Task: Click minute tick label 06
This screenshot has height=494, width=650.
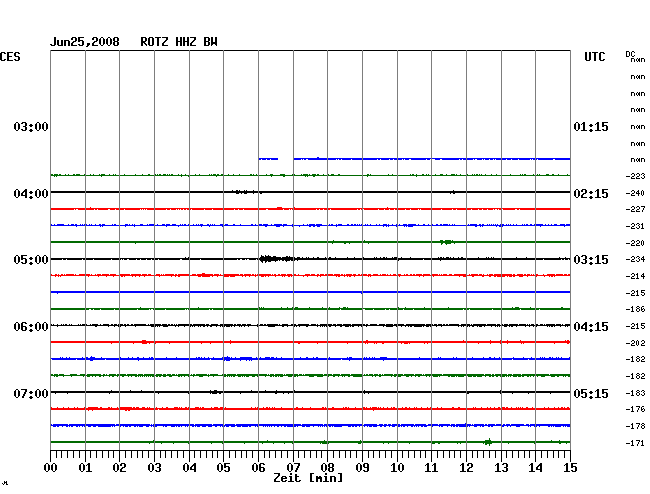Action: click(x=258, y=468)
